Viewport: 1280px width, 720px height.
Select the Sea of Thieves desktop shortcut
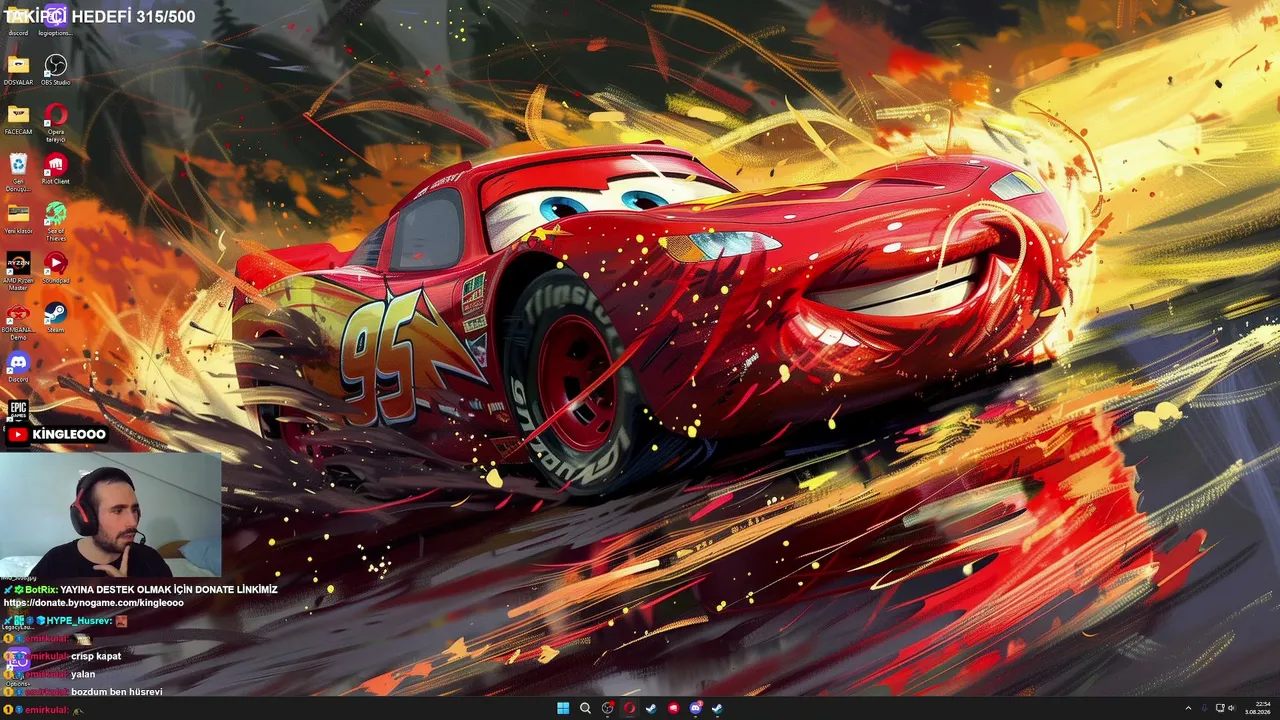(55, 221)
